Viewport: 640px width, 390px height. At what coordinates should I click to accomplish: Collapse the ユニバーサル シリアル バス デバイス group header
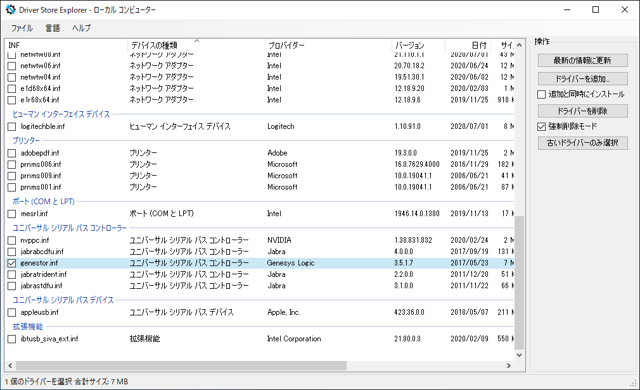[63, 300]
